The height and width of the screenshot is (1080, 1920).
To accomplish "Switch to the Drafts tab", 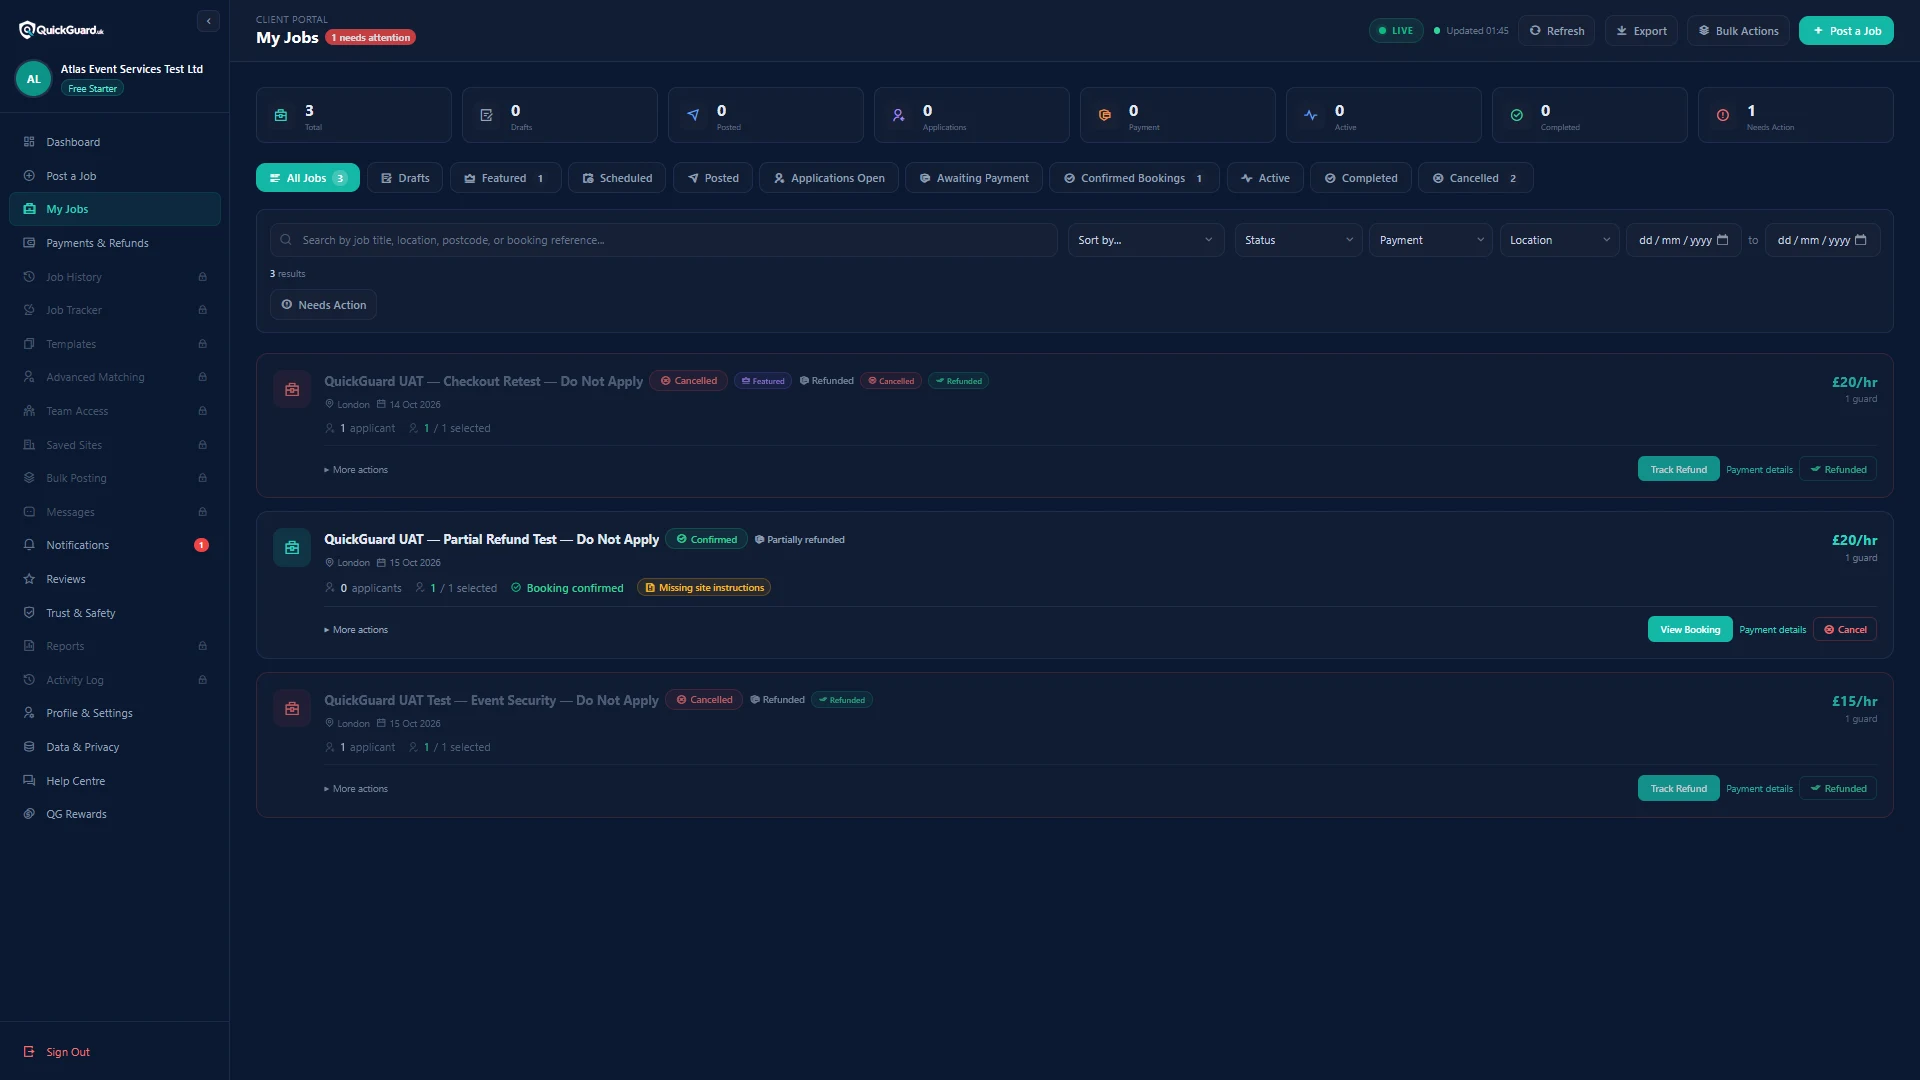I will tap(405, 178).
